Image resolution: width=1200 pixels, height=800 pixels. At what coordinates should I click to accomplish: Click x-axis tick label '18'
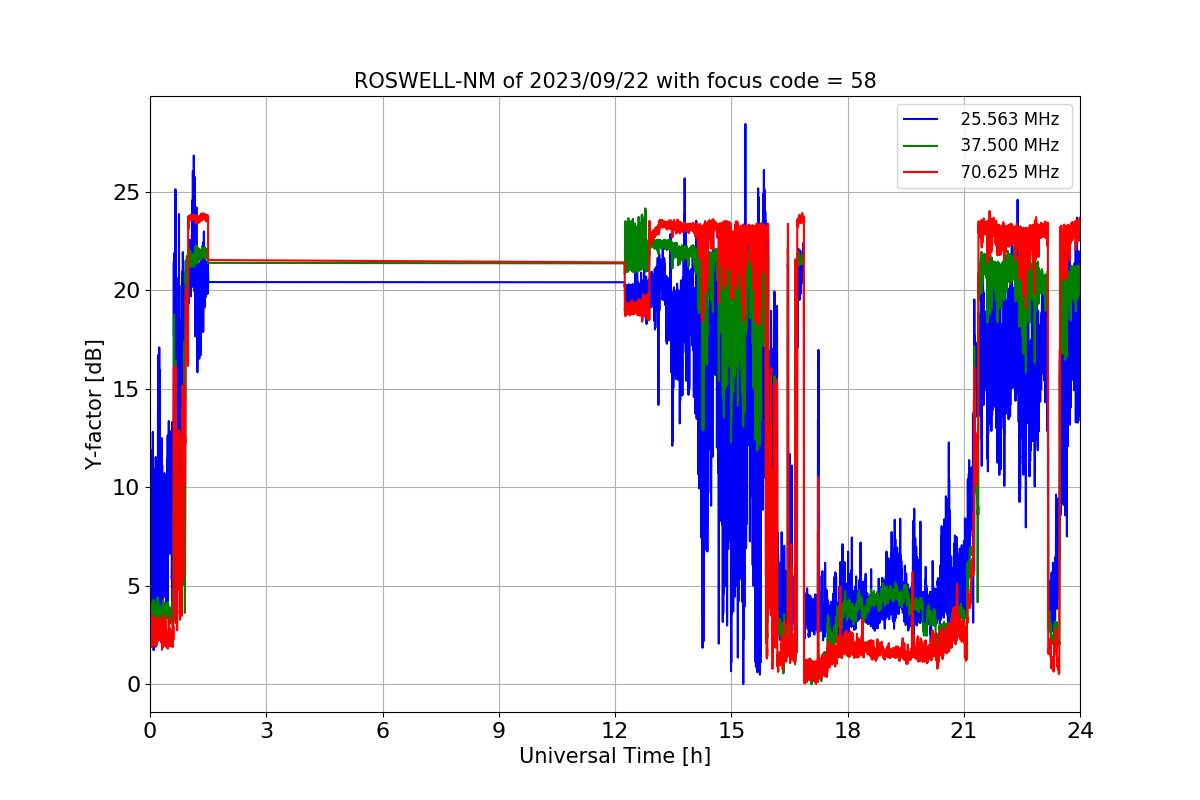(848, 731)
